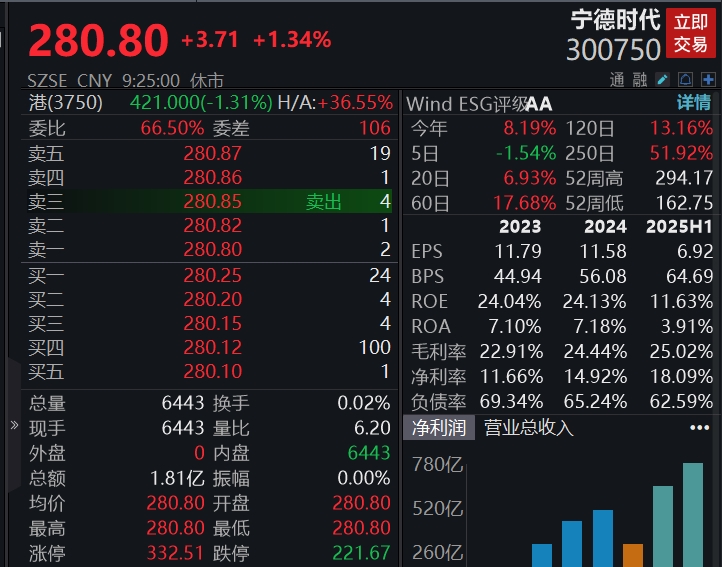Switch to the 净利润 tab

coord(439,427)
